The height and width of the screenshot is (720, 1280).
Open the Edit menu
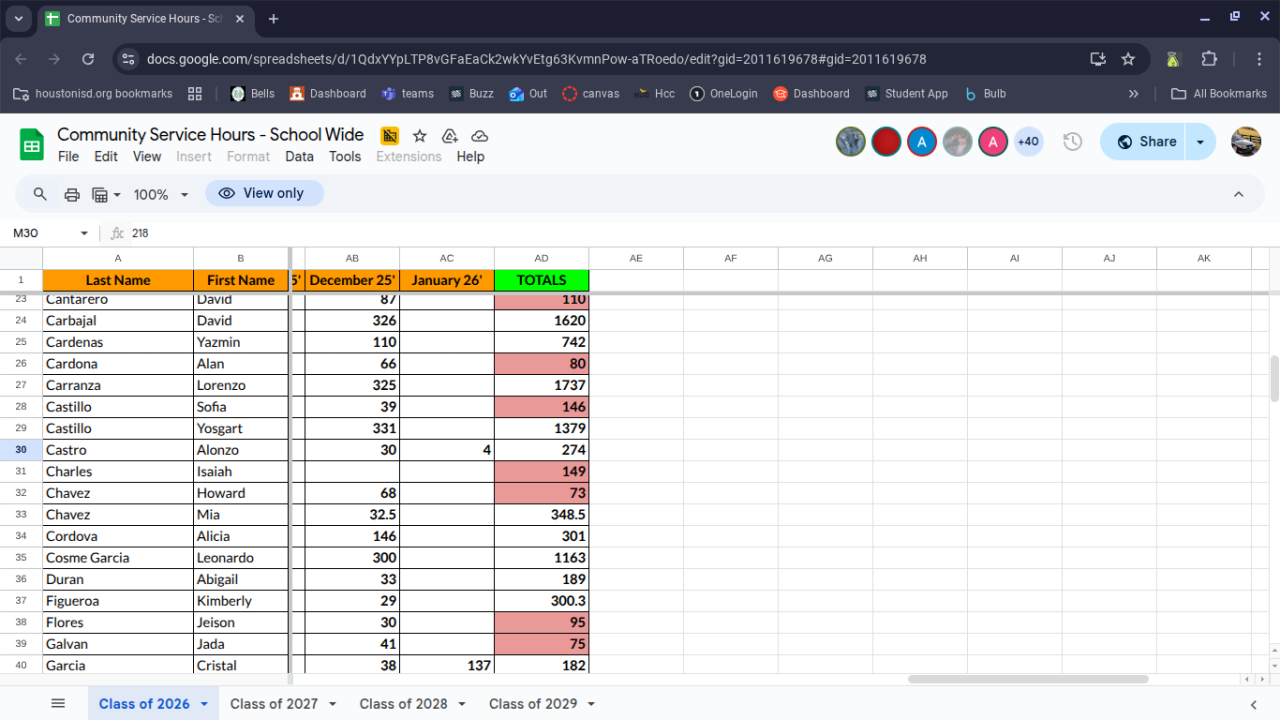pyautogui.click(x=106, y=156)
